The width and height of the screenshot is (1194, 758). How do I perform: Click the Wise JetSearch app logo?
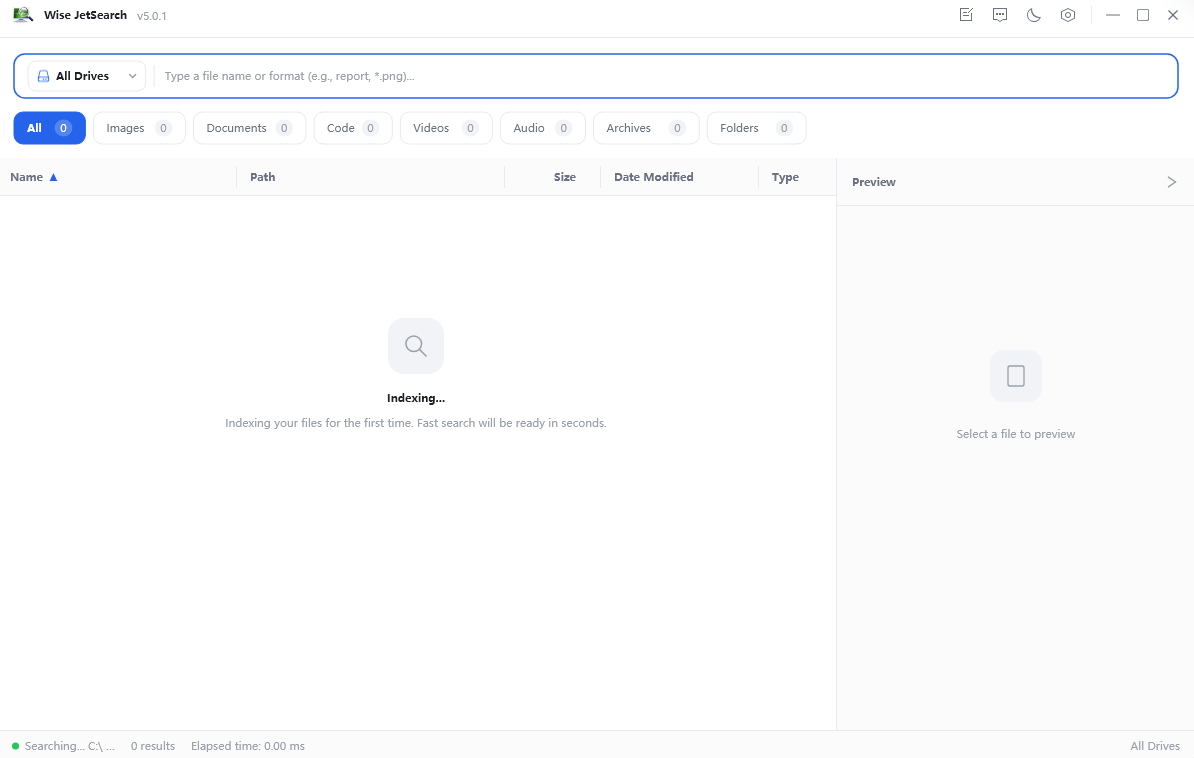23,14
